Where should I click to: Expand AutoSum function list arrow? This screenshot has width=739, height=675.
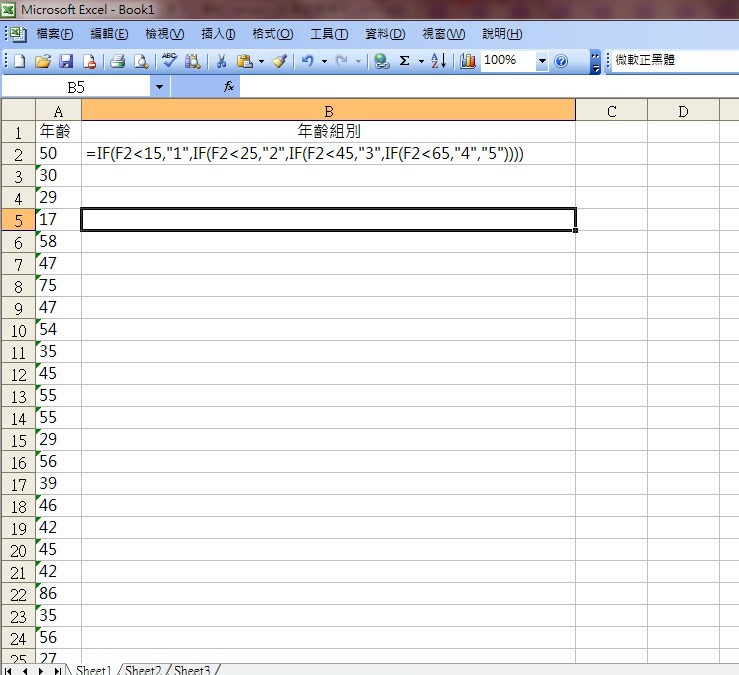421,61
